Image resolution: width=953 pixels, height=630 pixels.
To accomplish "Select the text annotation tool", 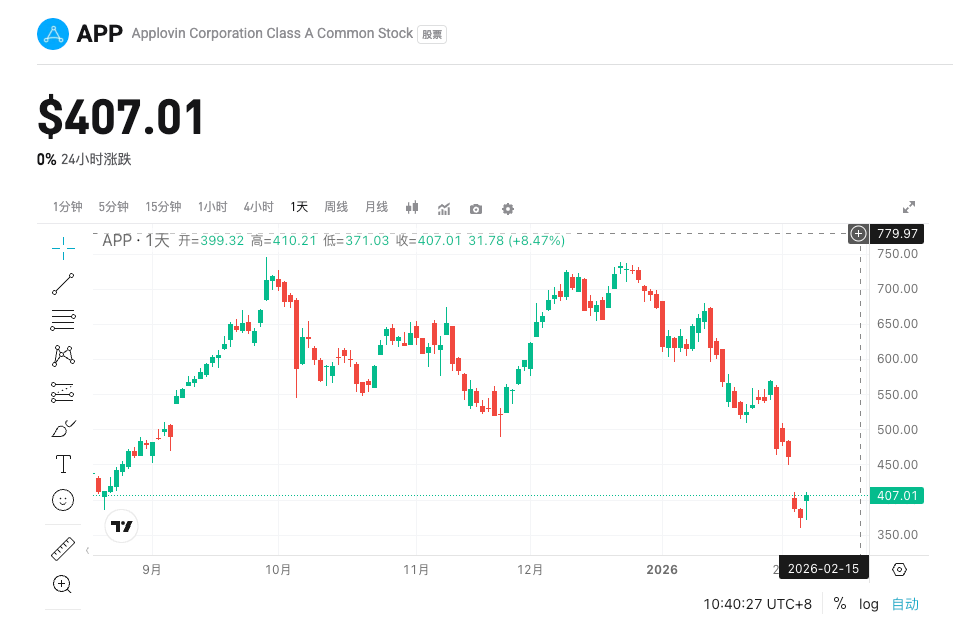I will (x=63, y=464).
